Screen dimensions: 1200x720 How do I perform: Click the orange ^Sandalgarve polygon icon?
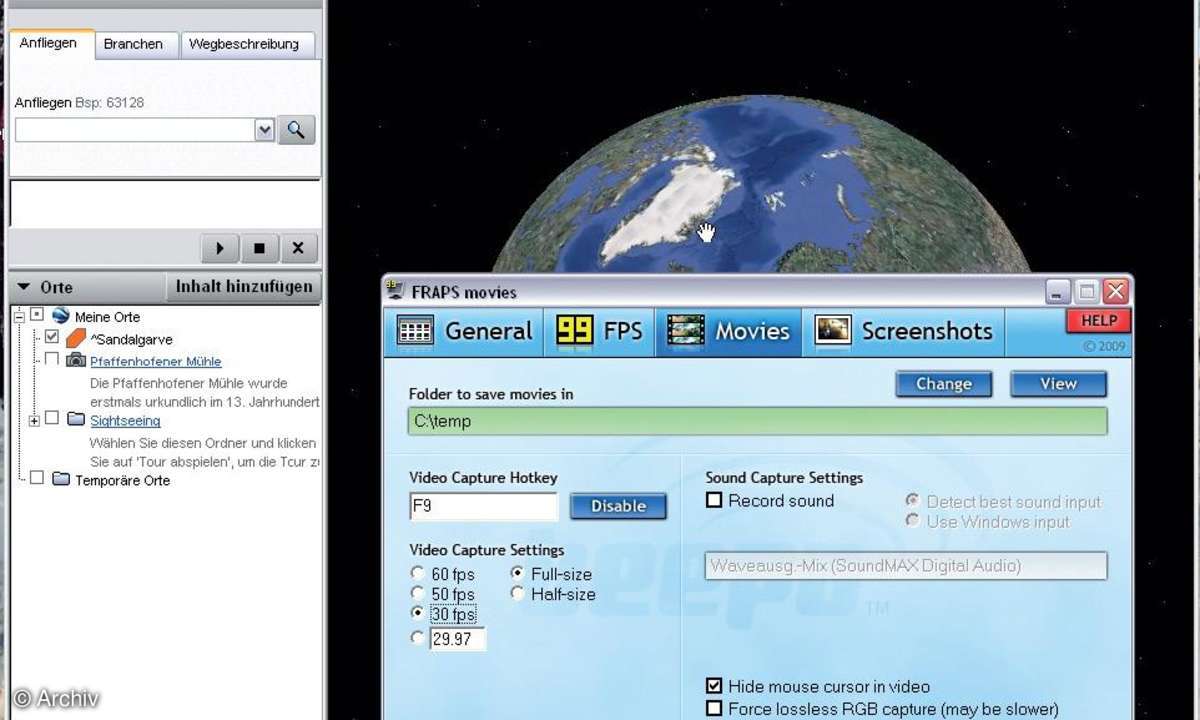[x=75, y=339]
